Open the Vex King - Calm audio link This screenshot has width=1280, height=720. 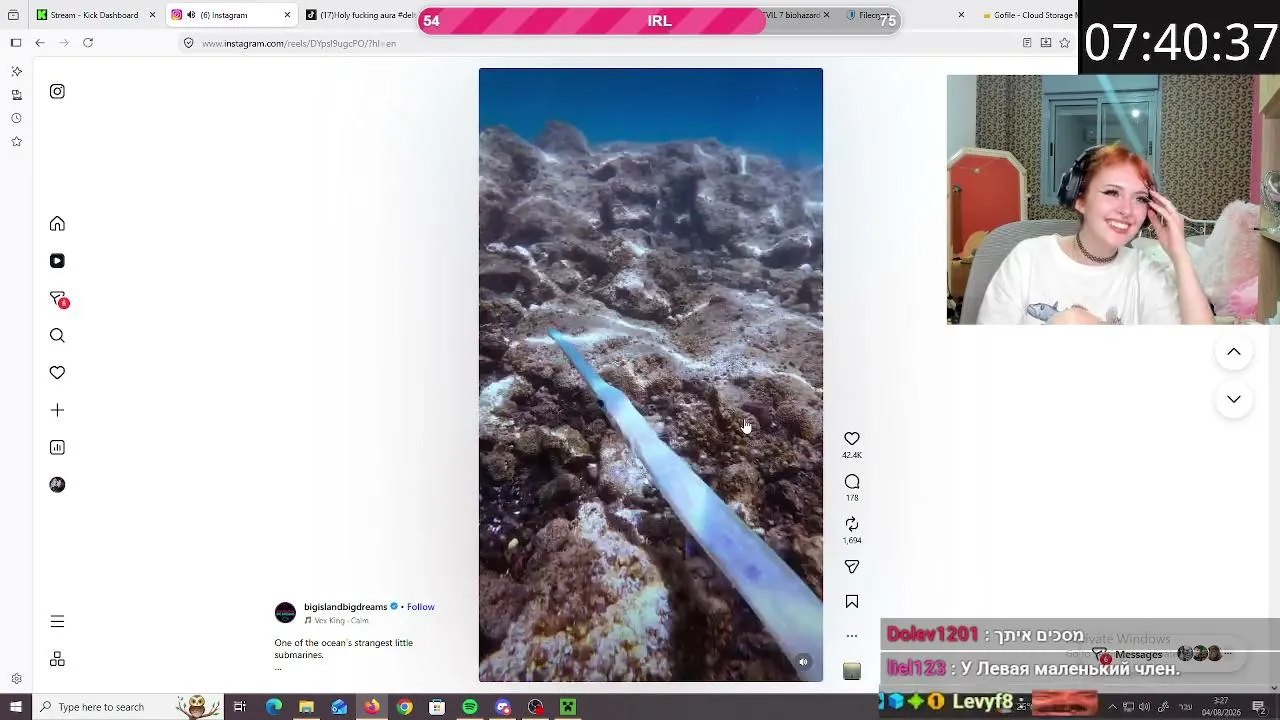[336, 621]
